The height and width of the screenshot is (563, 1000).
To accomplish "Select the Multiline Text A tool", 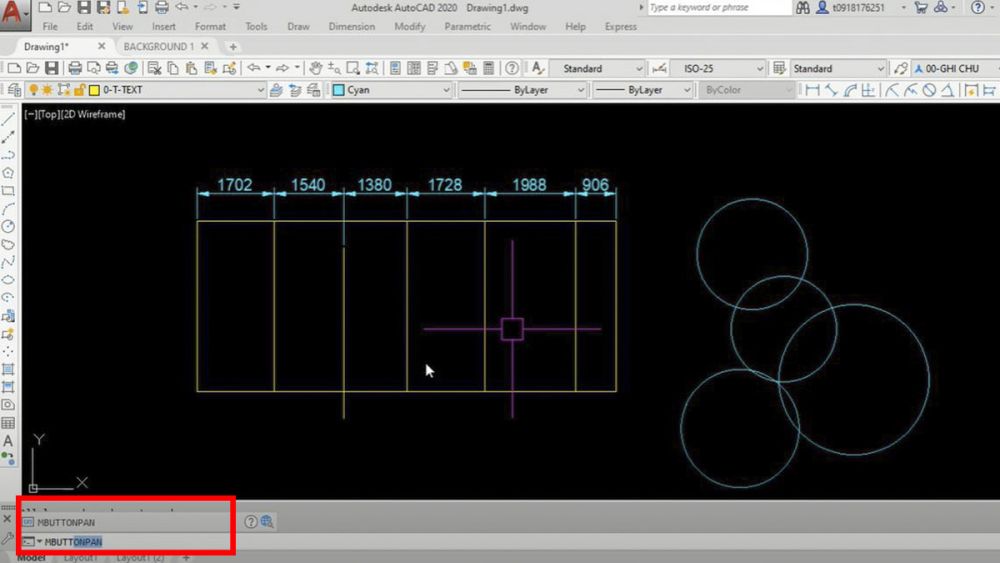I will tap(8, 441).
